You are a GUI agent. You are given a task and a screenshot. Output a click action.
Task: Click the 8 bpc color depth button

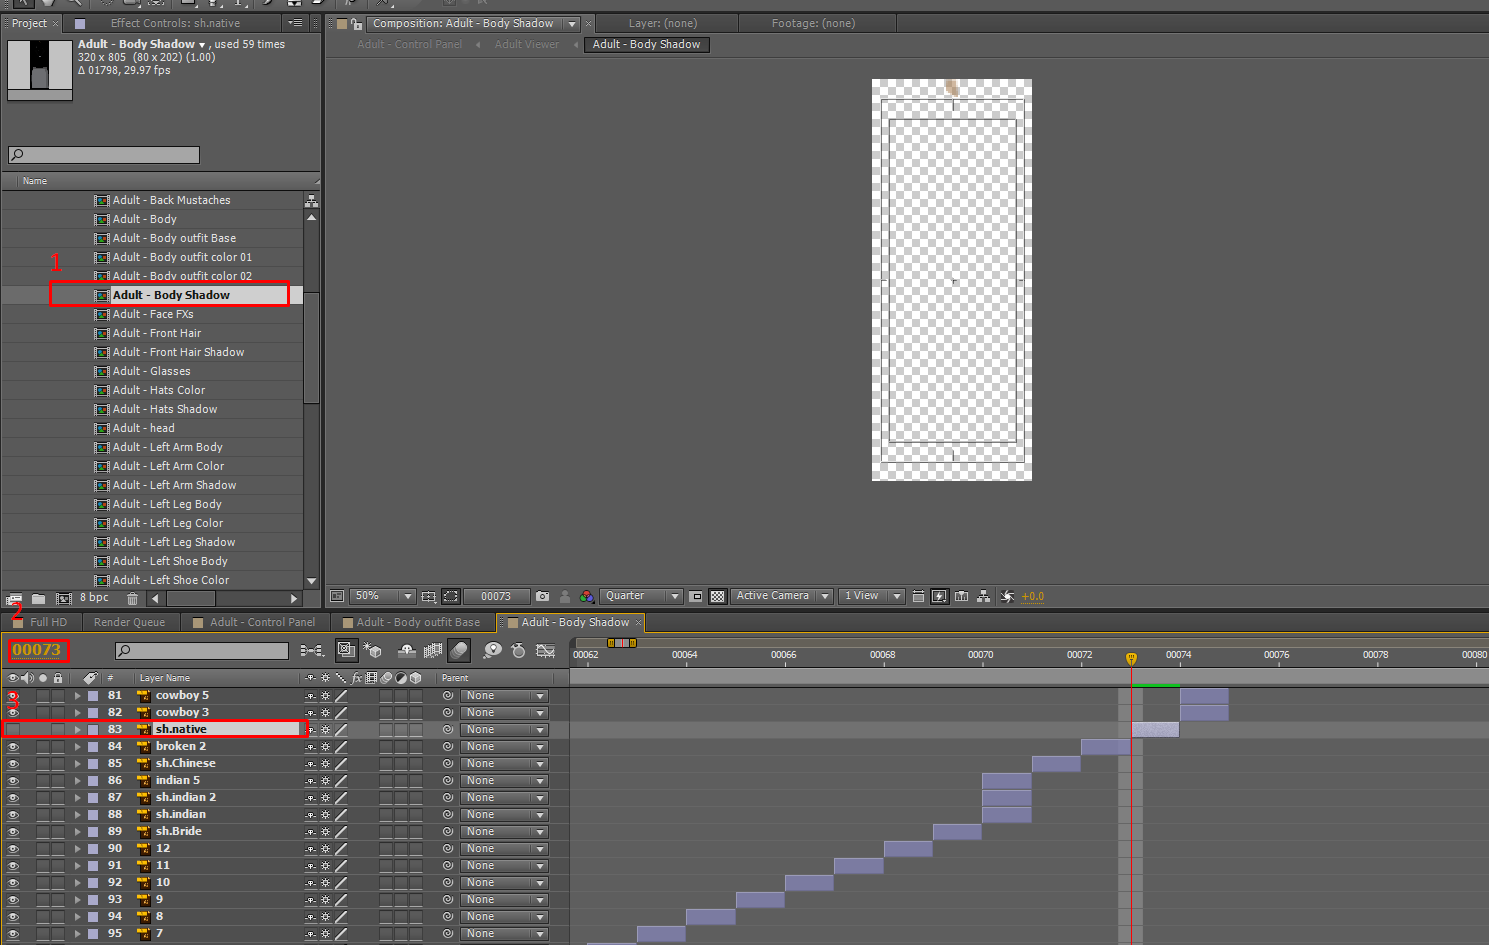(94, 598)
